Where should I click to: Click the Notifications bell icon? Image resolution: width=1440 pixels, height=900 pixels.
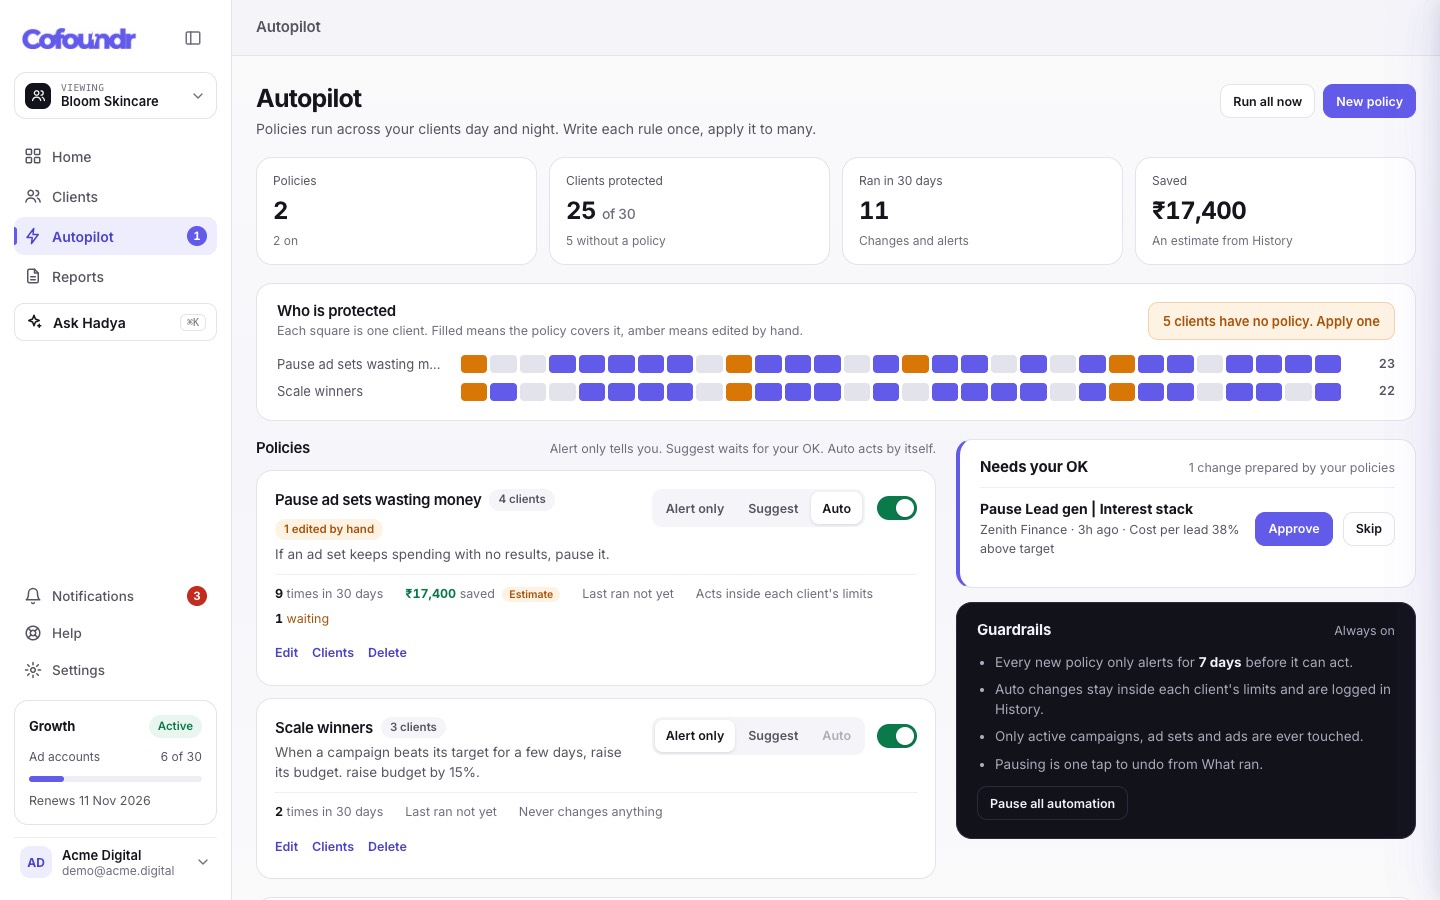click(33, 596)
